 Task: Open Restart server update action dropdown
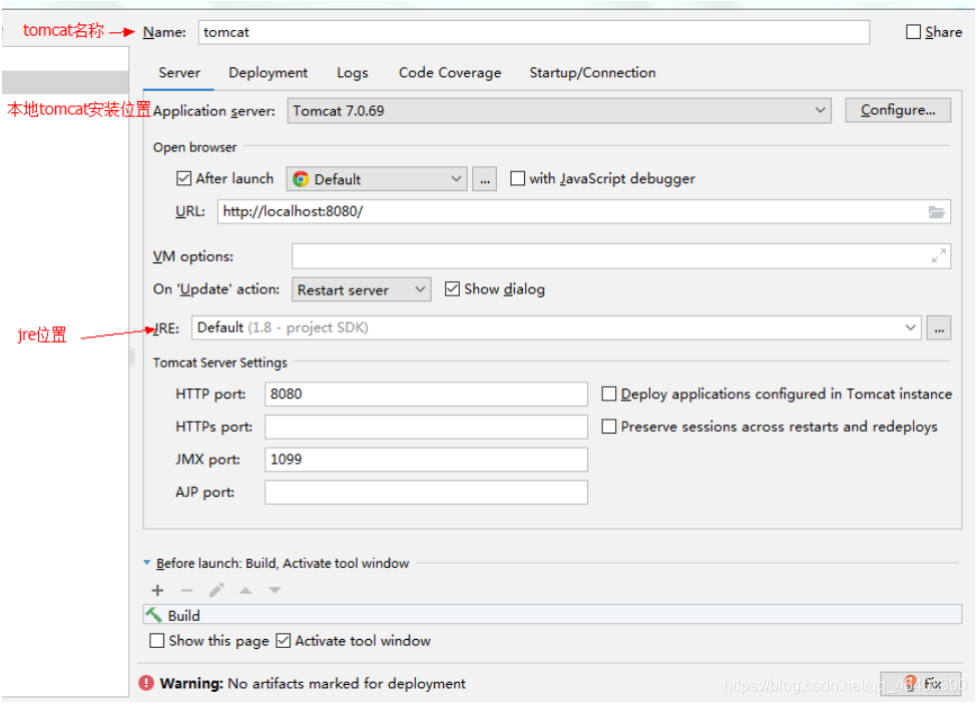361,290
